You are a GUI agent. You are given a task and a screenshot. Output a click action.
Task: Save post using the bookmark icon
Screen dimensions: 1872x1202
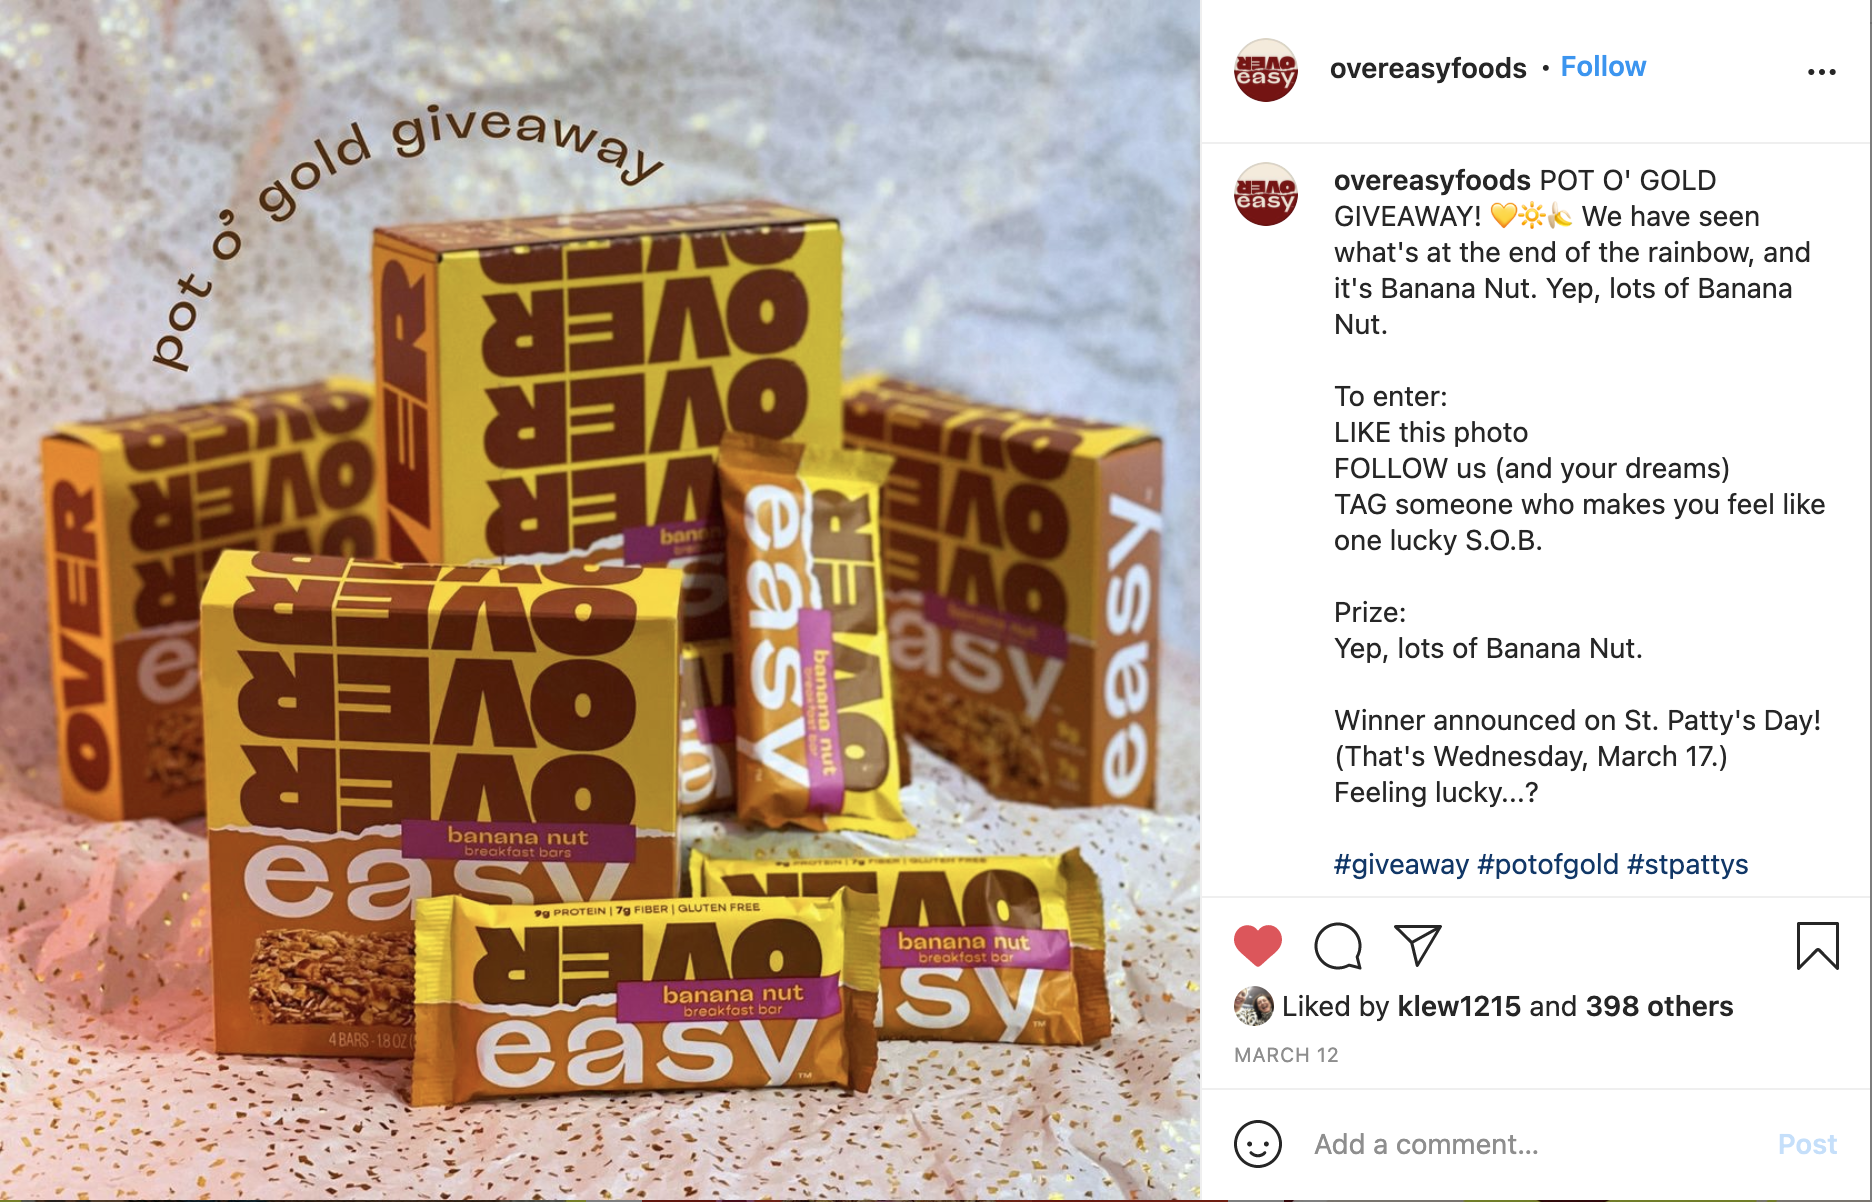[1817, 946]
